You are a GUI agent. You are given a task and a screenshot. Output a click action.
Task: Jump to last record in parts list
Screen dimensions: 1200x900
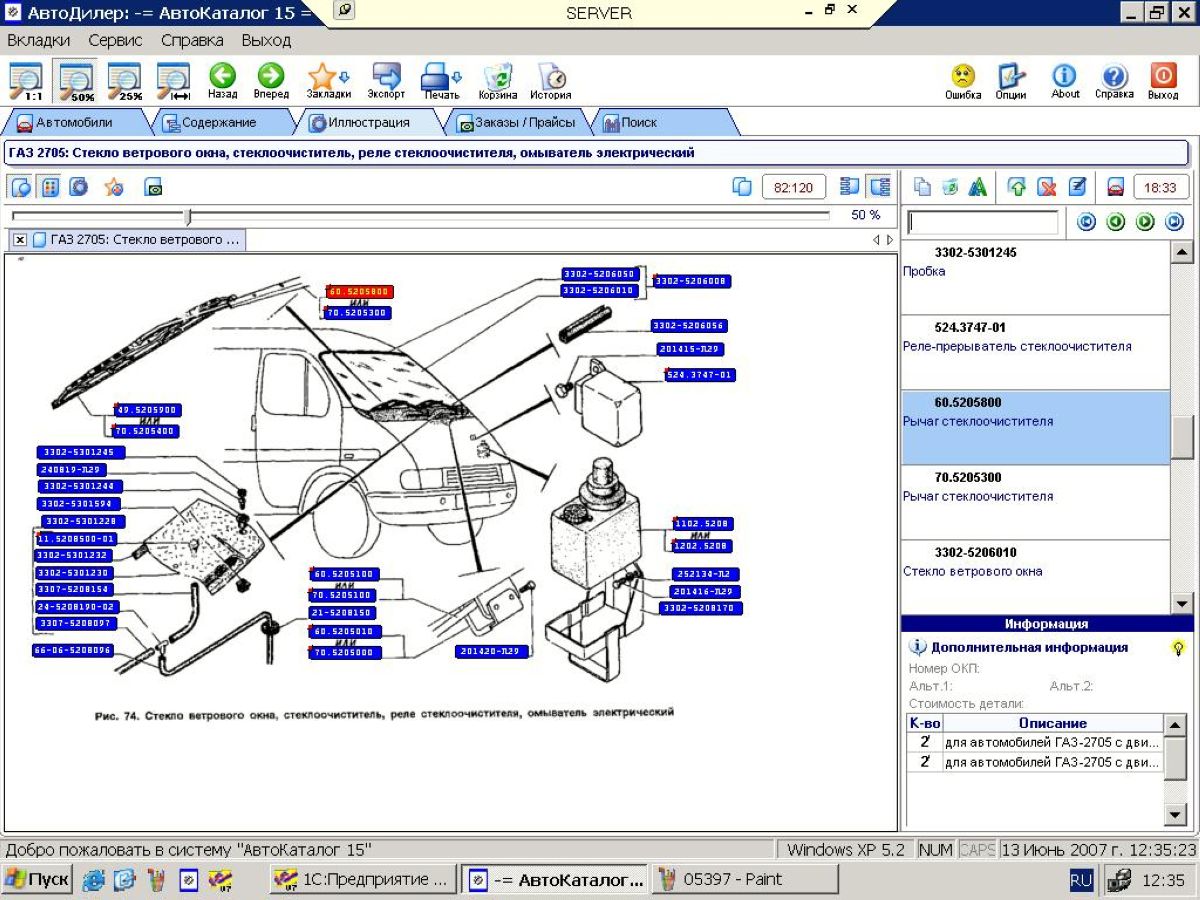pos(1175,222)
